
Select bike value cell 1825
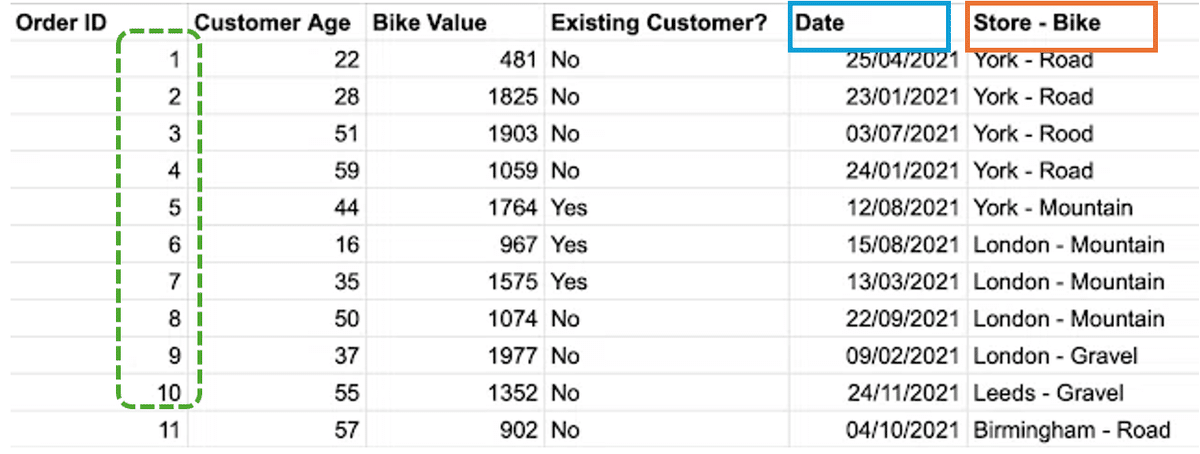(455, 97)
